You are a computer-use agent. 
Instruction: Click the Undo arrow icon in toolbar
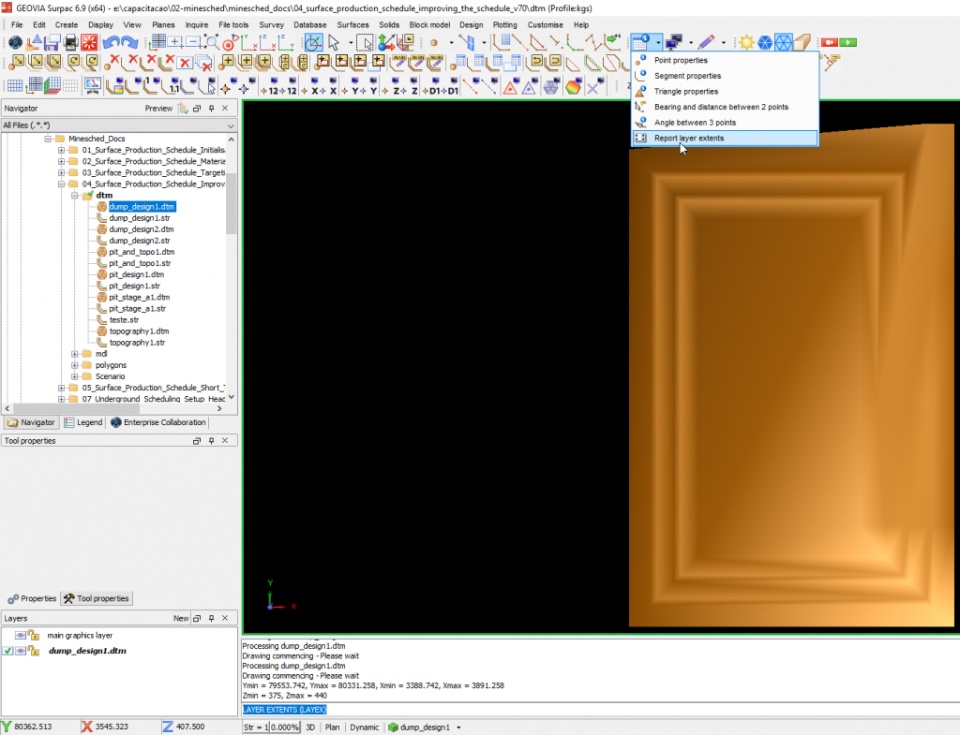111,43
